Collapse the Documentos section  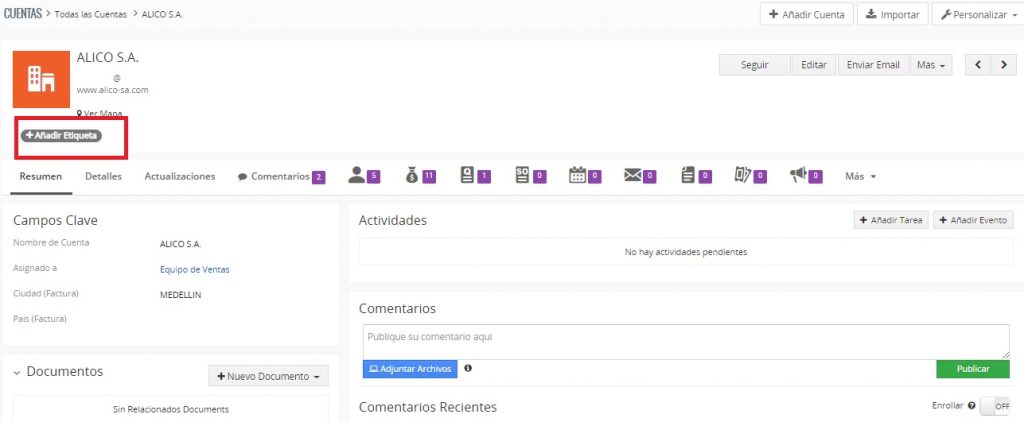pos(17,372)
